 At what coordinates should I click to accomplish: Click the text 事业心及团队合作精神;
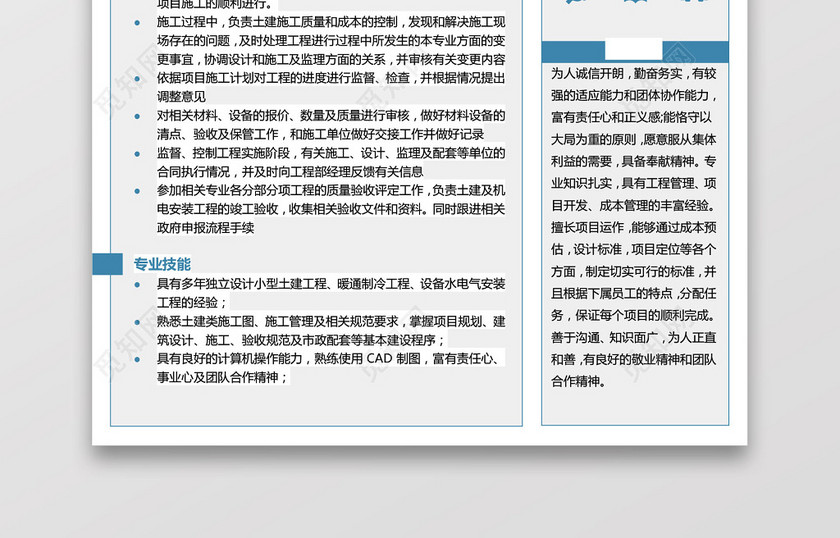pyautogui.click(x=223, y=378)
